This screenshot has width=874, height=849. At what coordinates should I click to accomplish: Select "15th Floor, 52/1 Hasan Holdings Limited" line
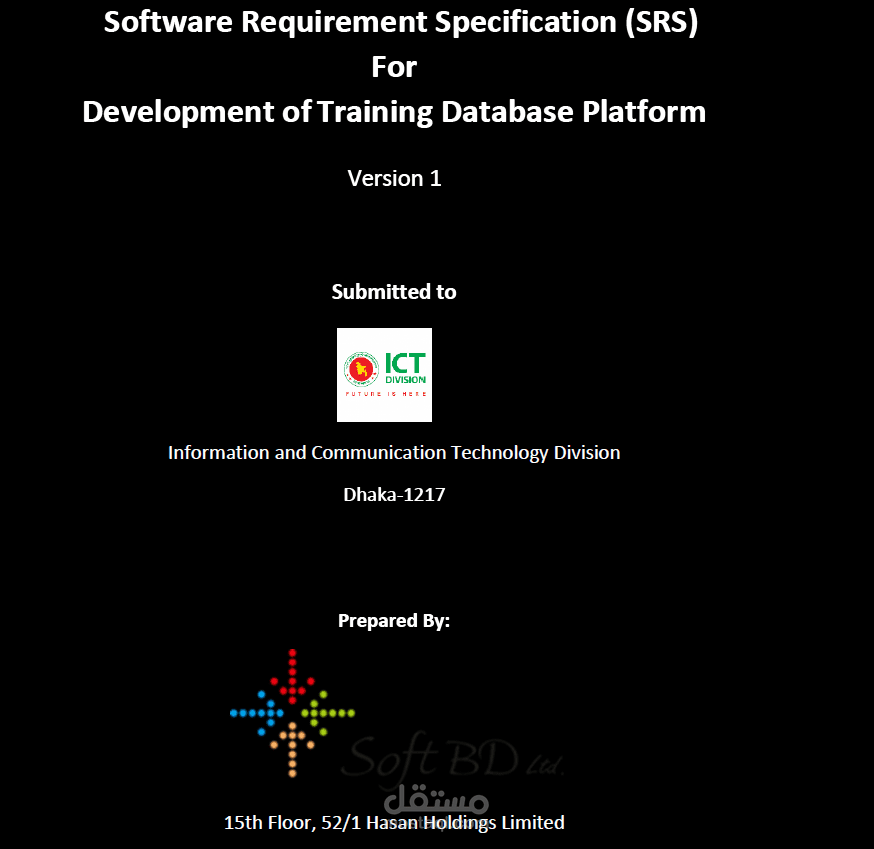(394, 822)
